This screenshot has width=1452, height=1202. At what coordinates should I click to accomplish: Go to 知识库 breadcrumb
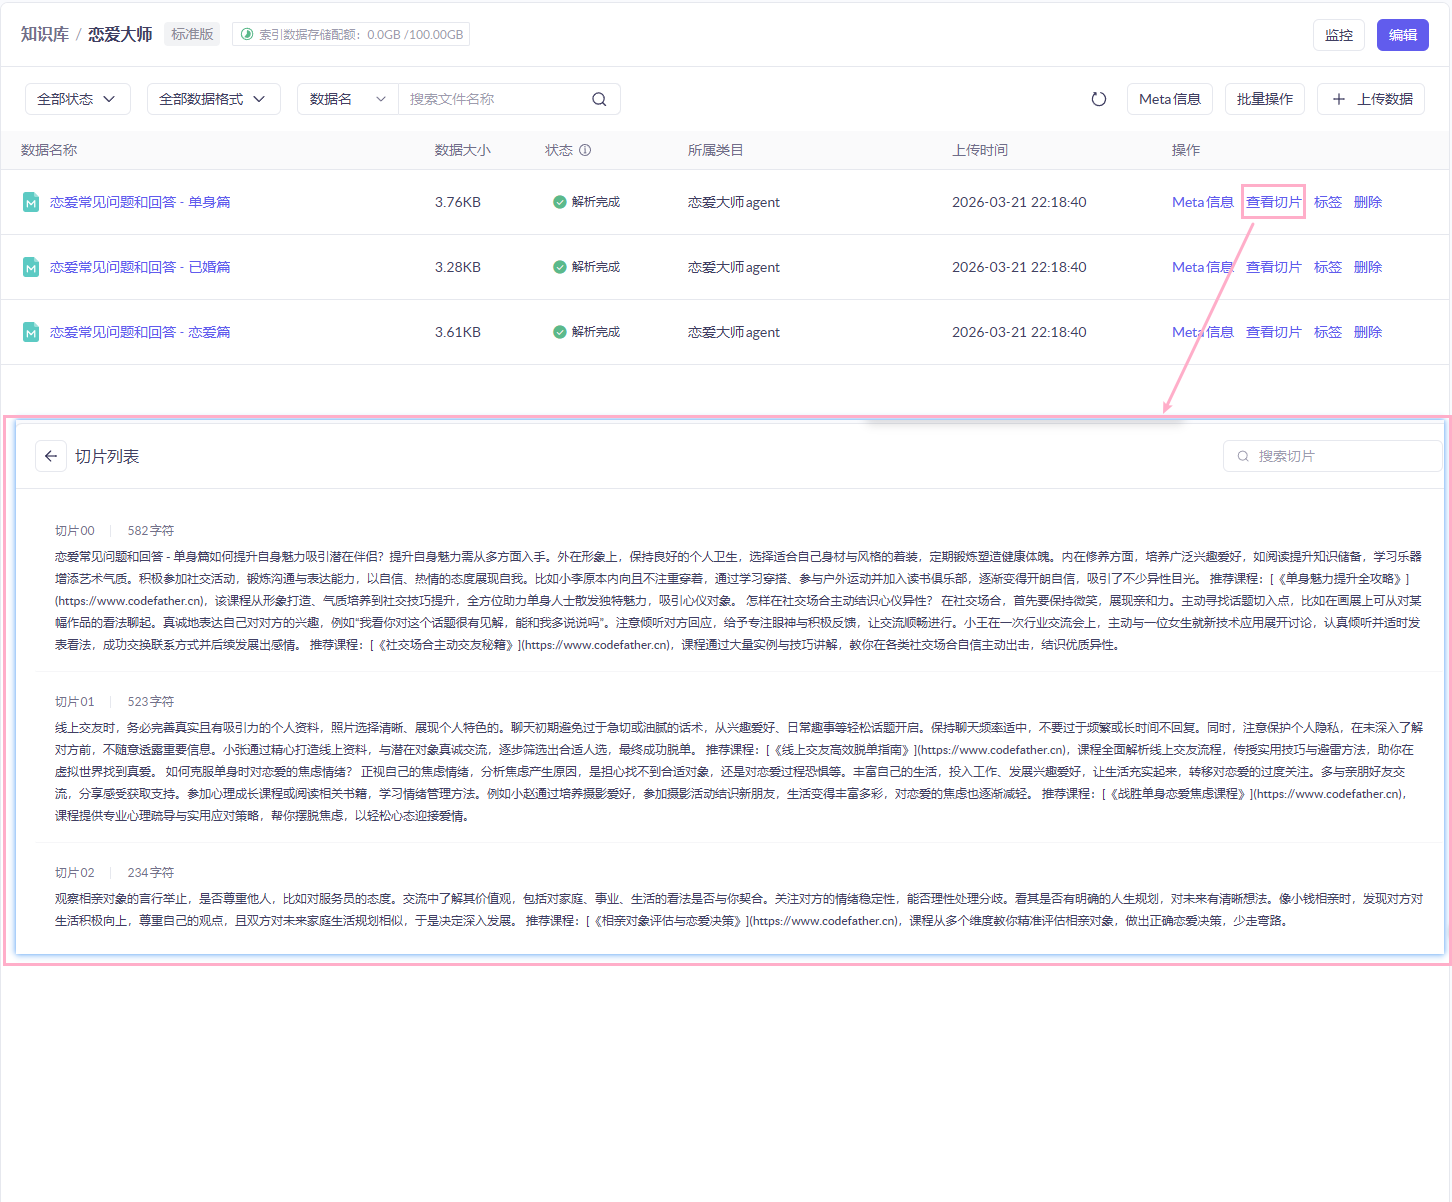pyautogui.click(x=45, y=34)
